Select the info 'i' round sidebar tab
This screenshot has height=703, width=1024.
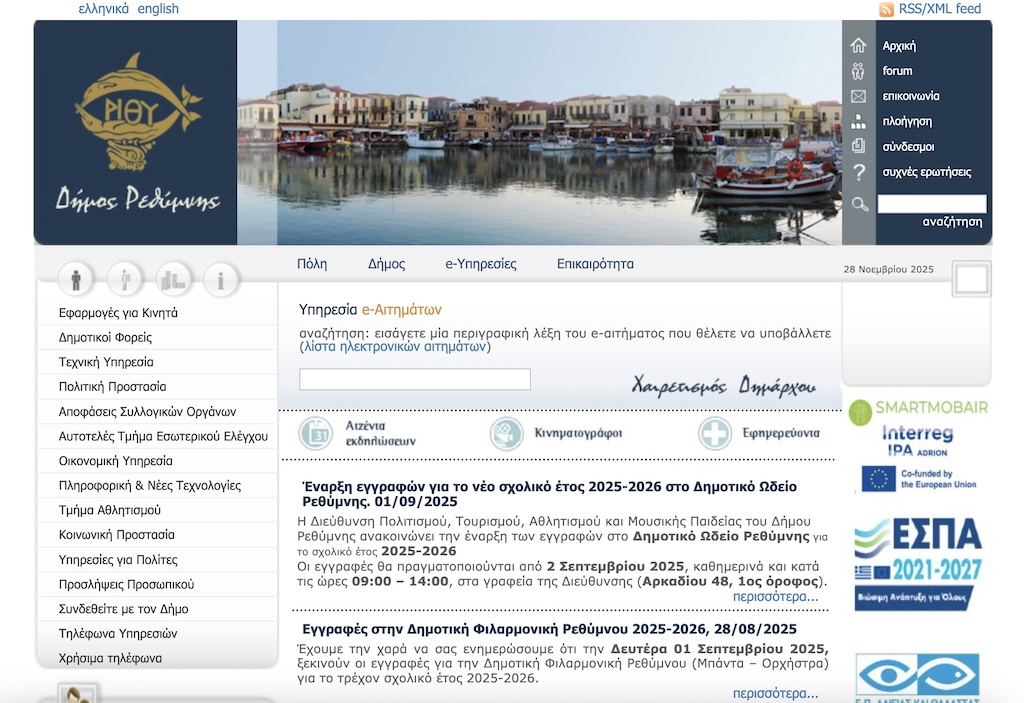(x=220, y=279)
